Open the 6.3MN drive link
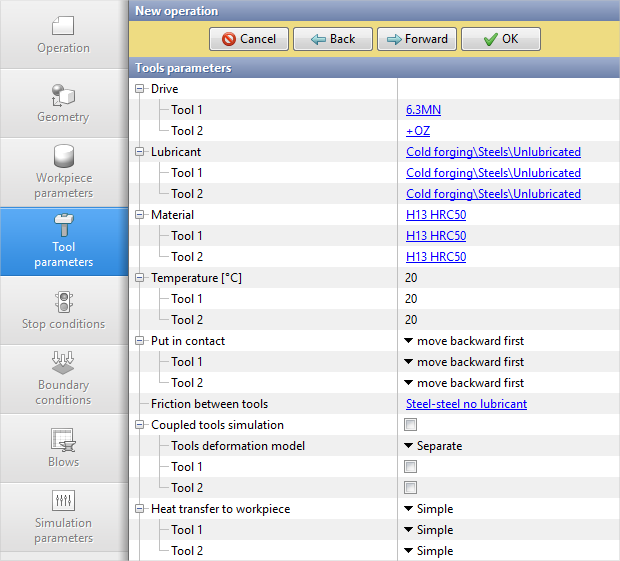 pyautogui.click(x=423, y=110)
